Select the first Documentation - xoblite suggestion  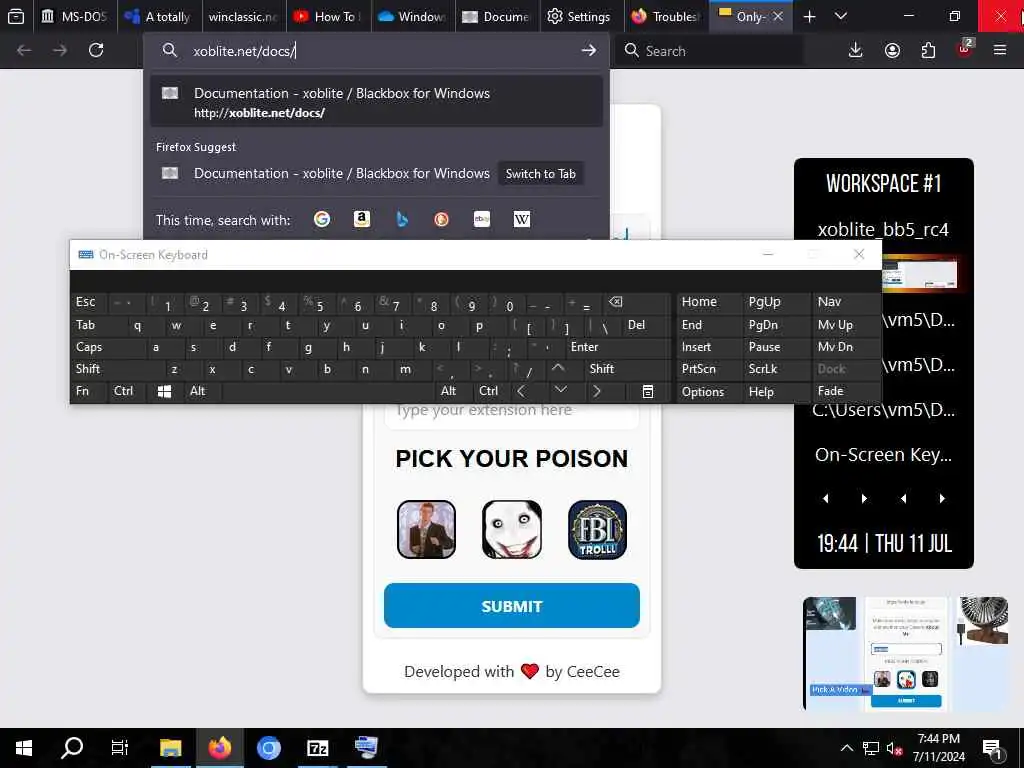coord(376,102)
